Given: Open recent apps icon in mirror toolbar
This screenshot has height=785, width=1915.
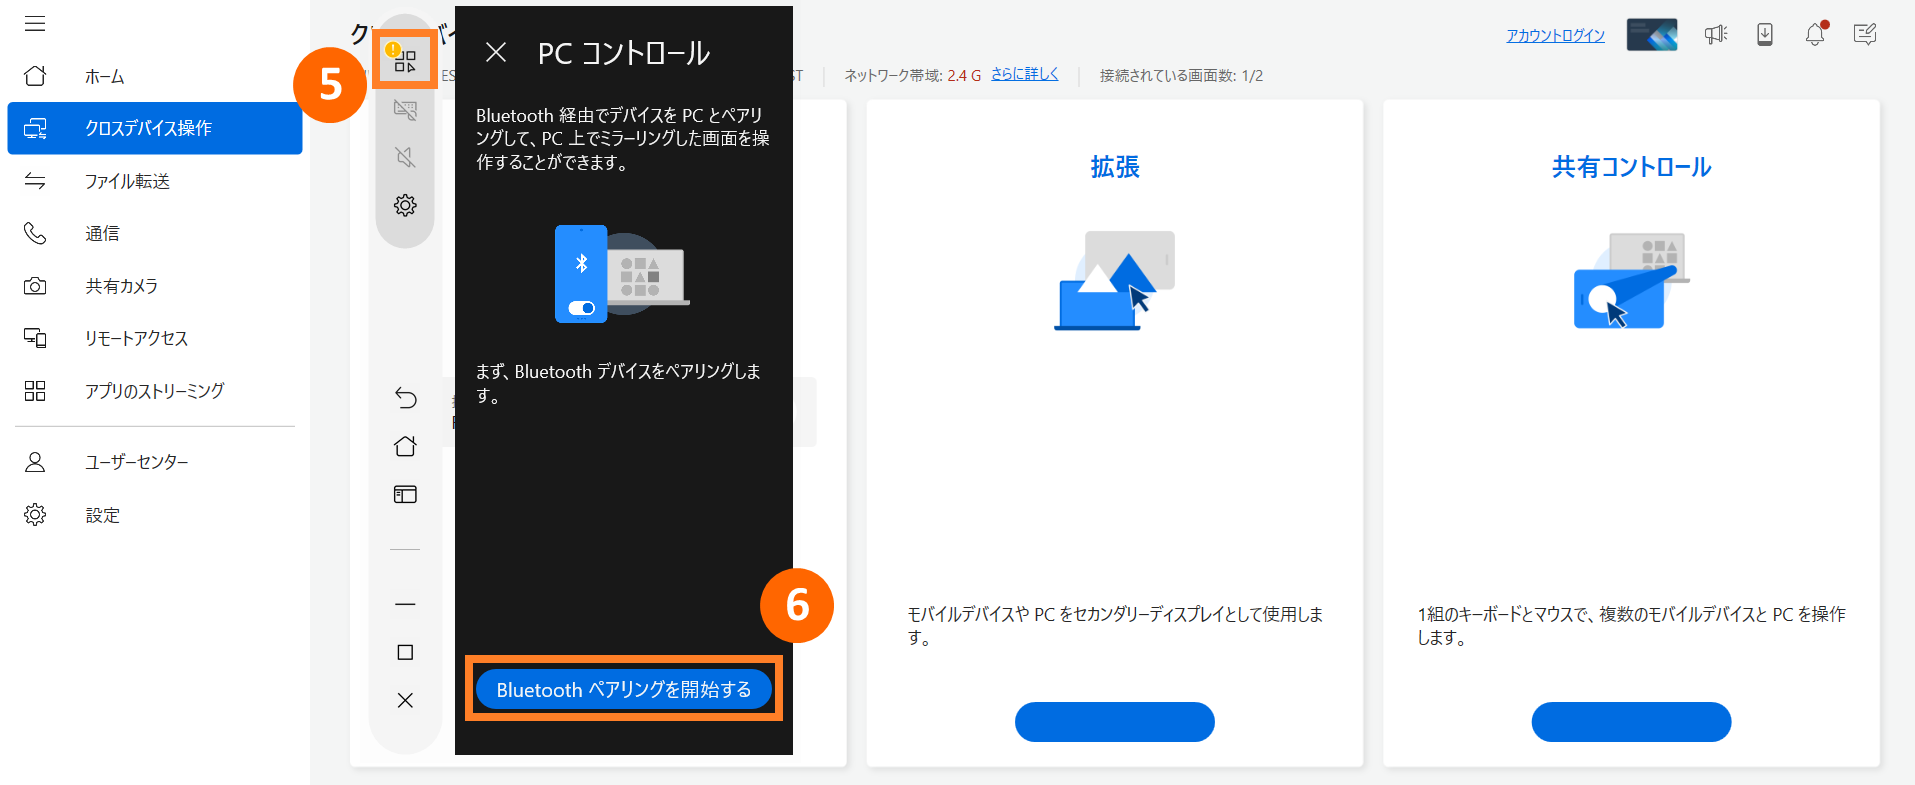Looking at the screenshot, I should pos(405,494).
